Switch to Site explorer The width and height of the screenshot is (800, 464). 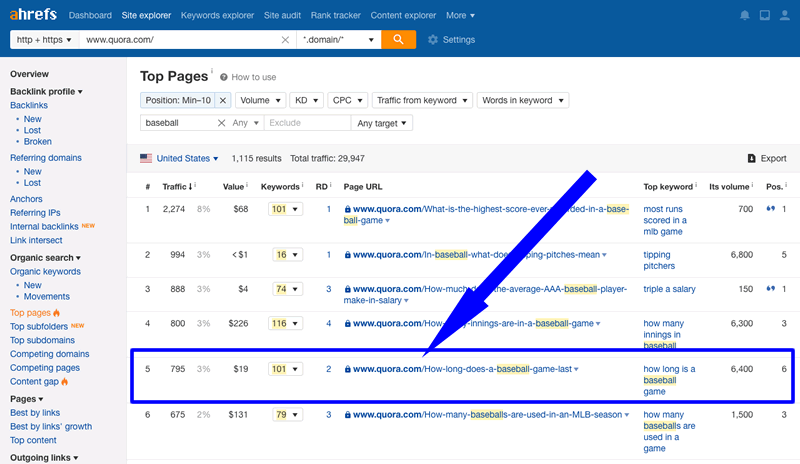click(146, 15)
